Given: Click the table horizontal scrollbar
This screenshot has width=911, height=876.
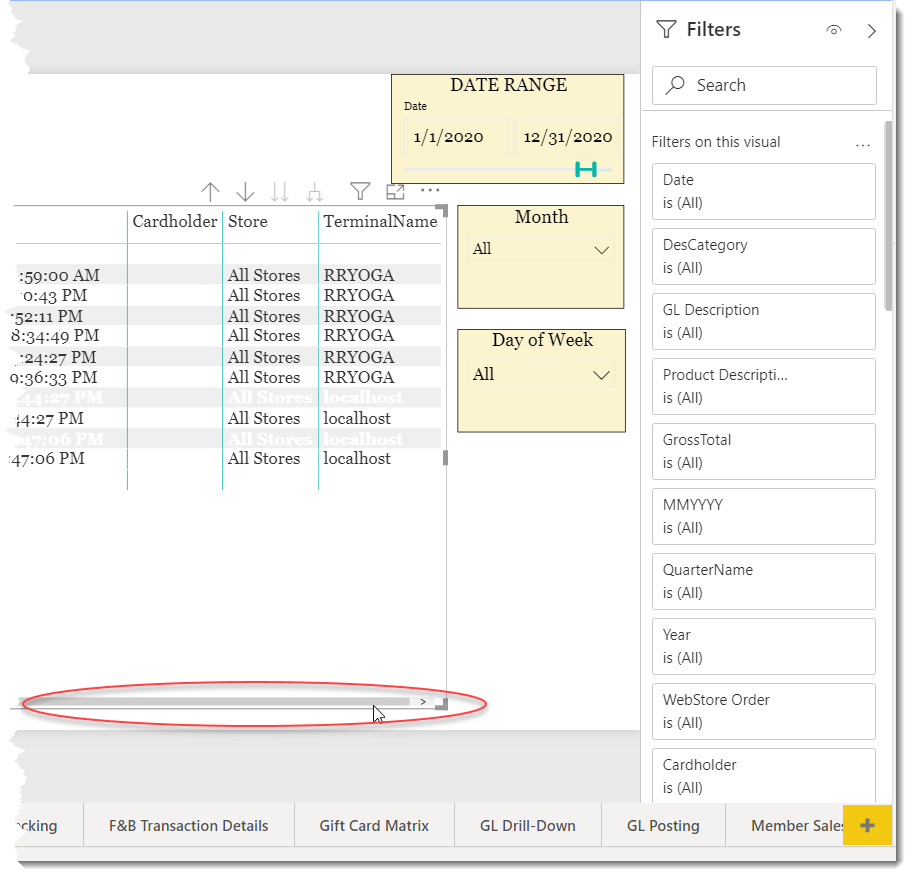Looking at the screenshot, I should [x=215, y=702].
